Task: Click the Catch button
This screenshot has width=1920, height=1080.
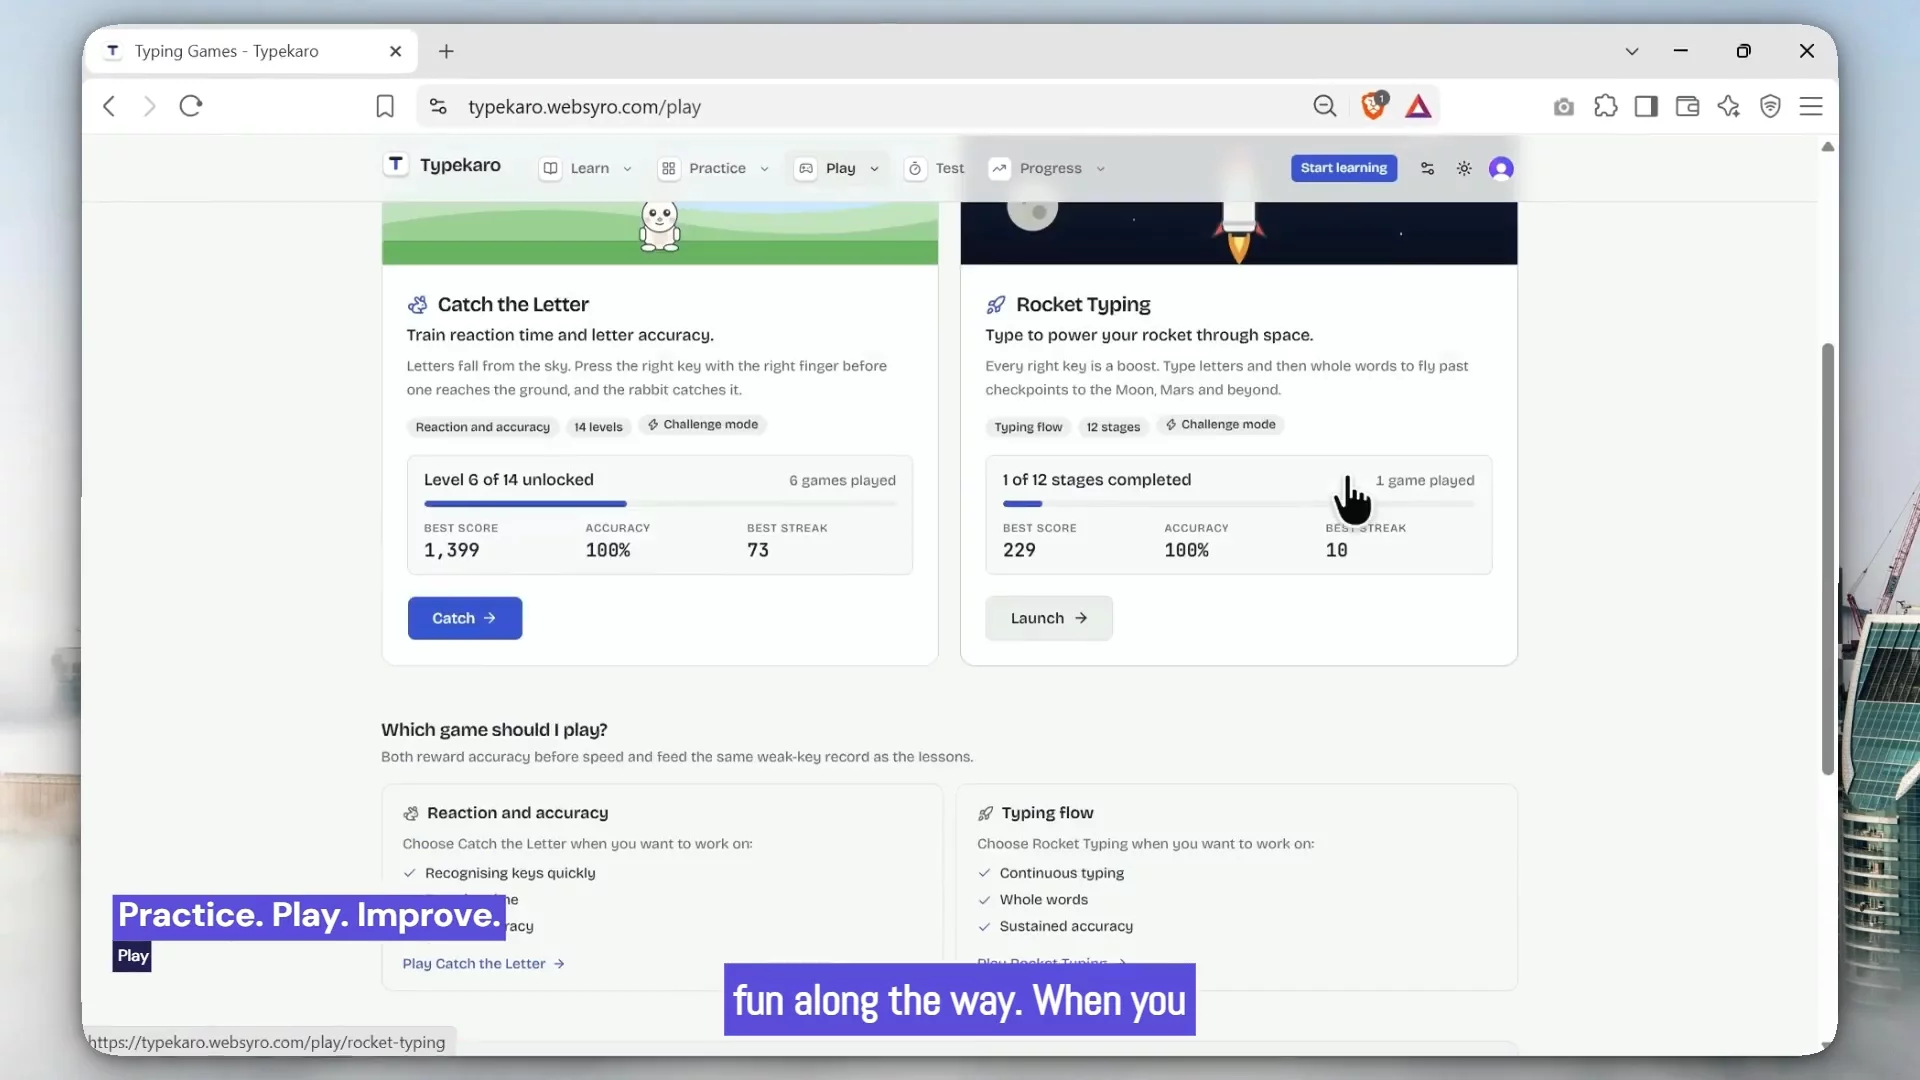Action: [465, 618]
